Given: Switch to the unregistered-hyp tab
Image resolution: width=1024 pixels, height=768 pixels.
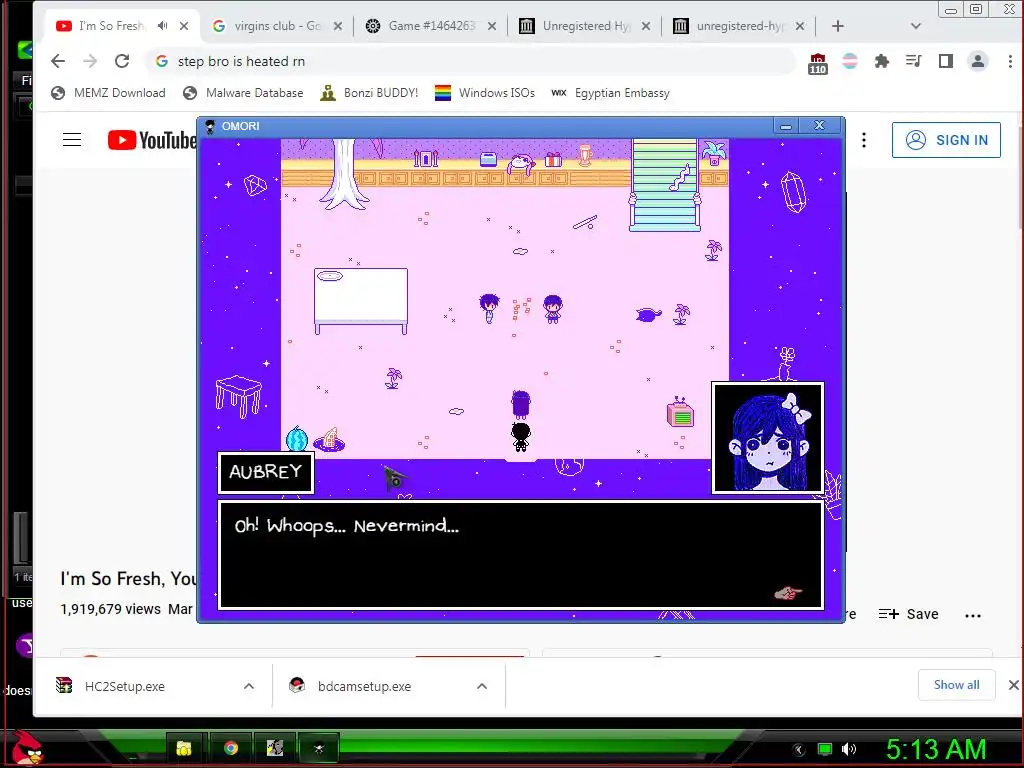Looking at the screenshot, I should [739, 26].
